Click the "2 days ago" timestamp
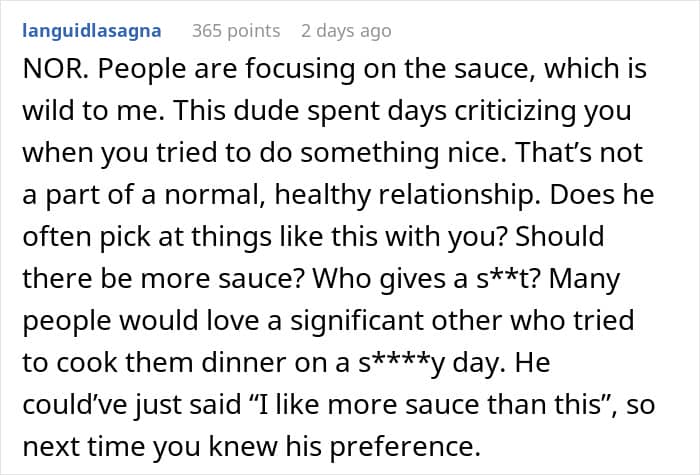This screenshot has width=700, height=475. (x=346, y=31)
